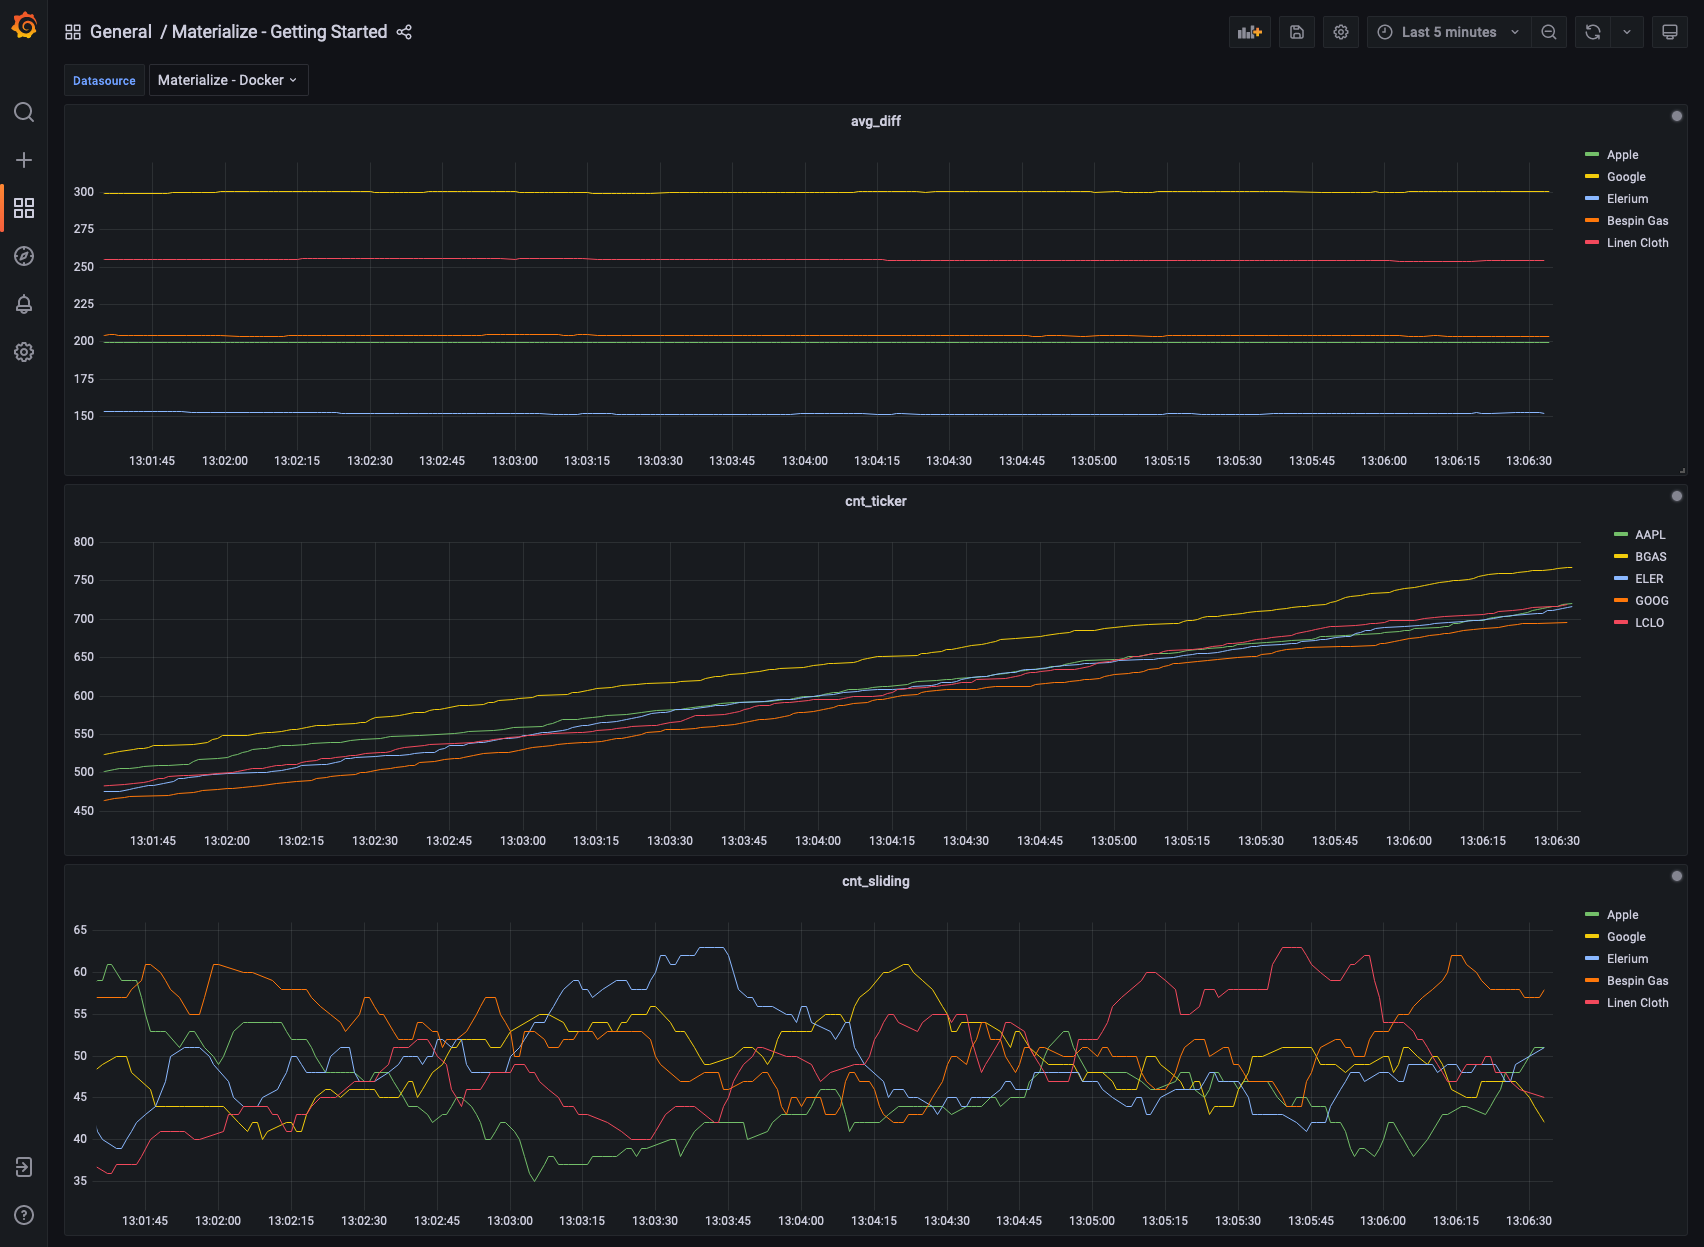Open the Grafana home logo
Viewport: 1704px width, 1247px height.
tap(24, 26)
